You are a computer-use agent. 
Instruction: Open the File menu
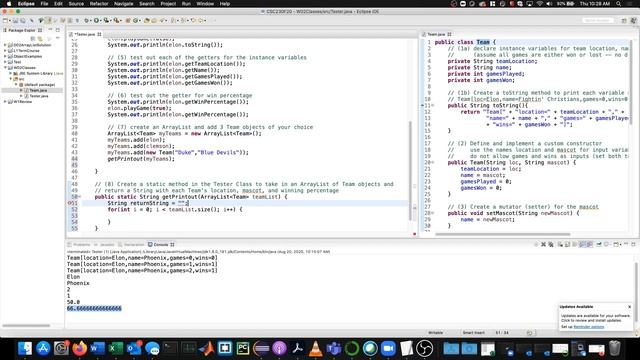click(44, 4)
